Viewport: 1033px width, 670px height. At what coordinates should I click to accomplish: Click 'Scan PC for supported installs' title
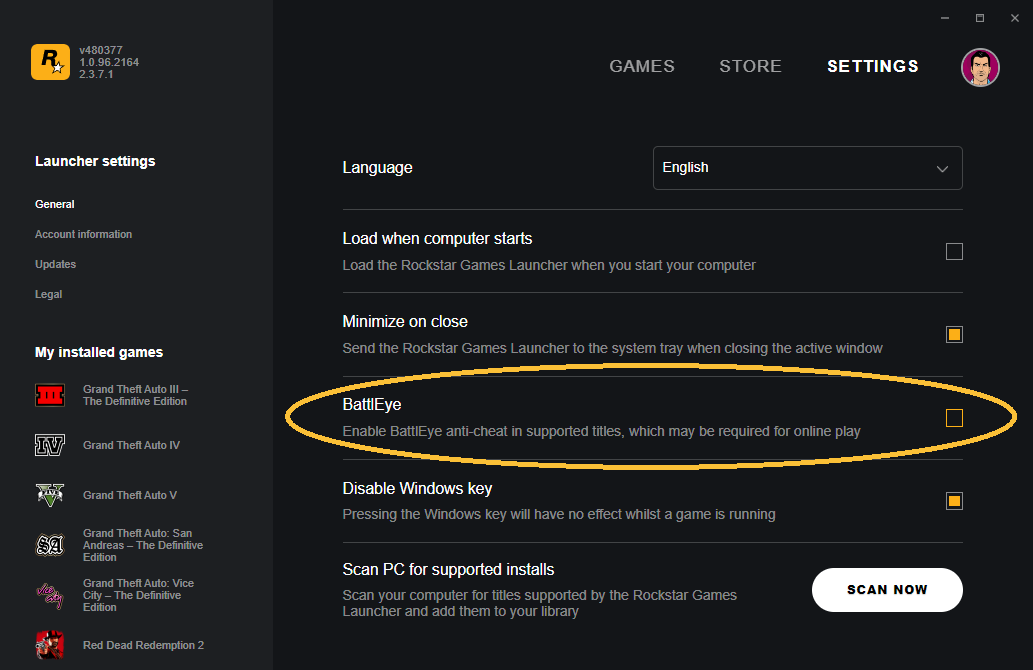[x=448, y=569]
